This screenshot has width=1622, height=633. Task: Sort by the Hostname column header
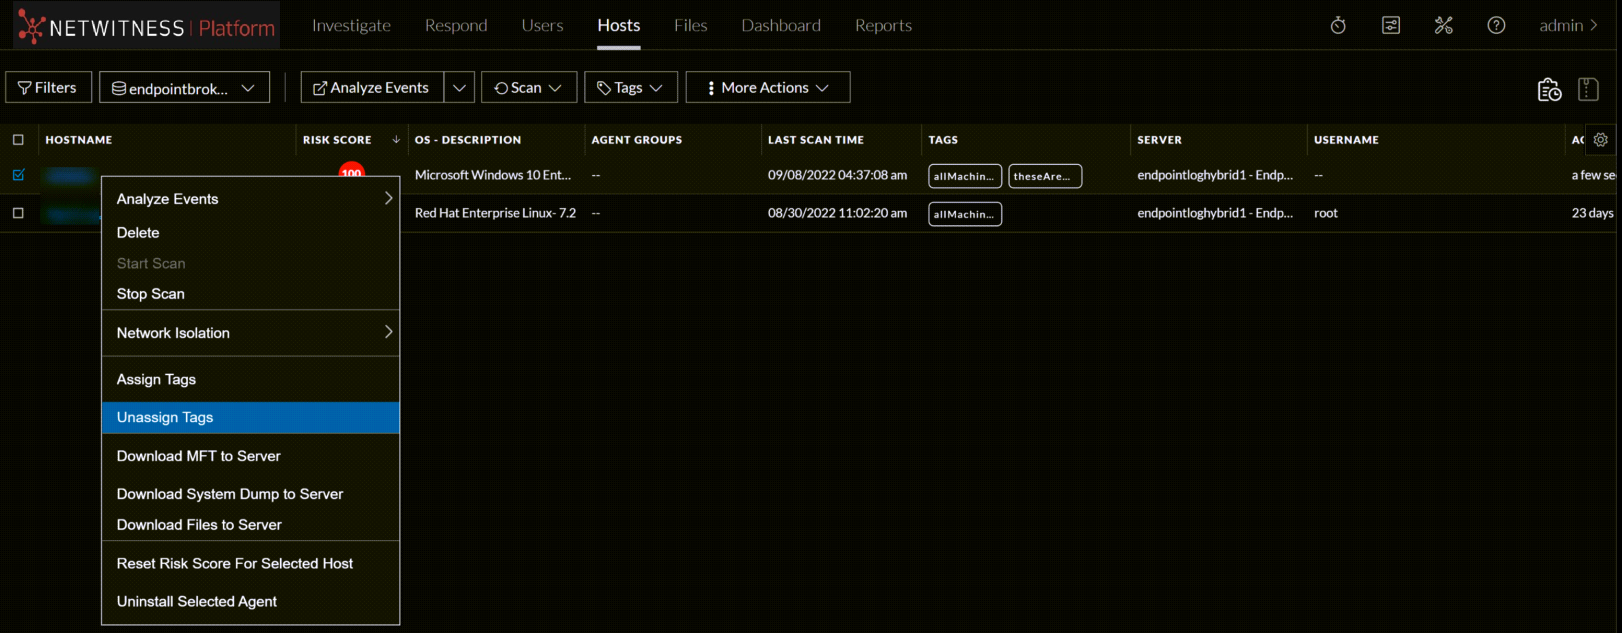(x=79, y=140)
